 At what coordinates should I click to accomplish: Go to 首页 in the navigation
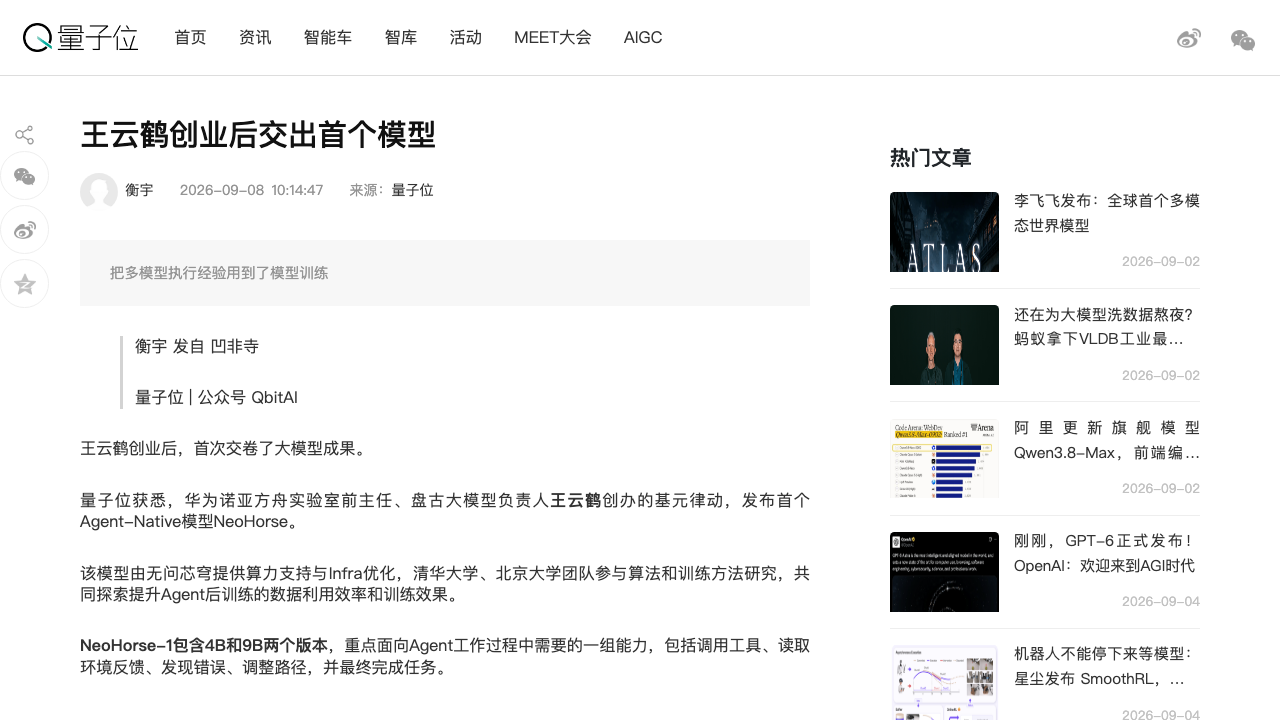click(190, 38)
